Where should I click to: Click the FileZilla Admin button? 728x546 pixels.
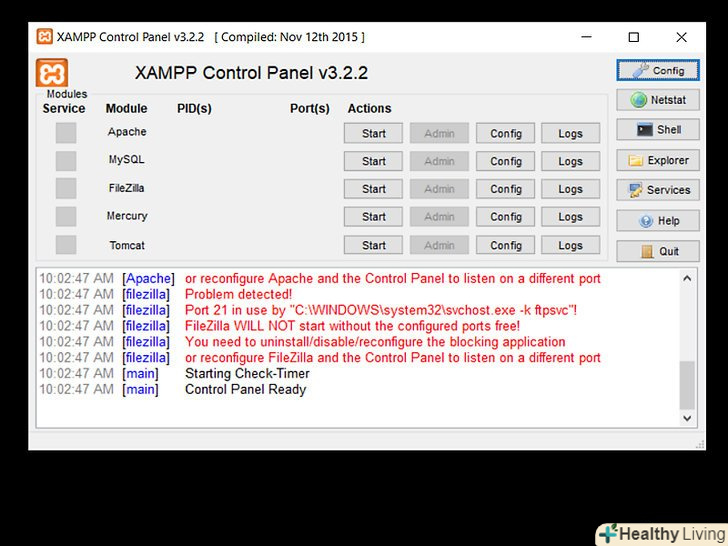pos(439,189)
